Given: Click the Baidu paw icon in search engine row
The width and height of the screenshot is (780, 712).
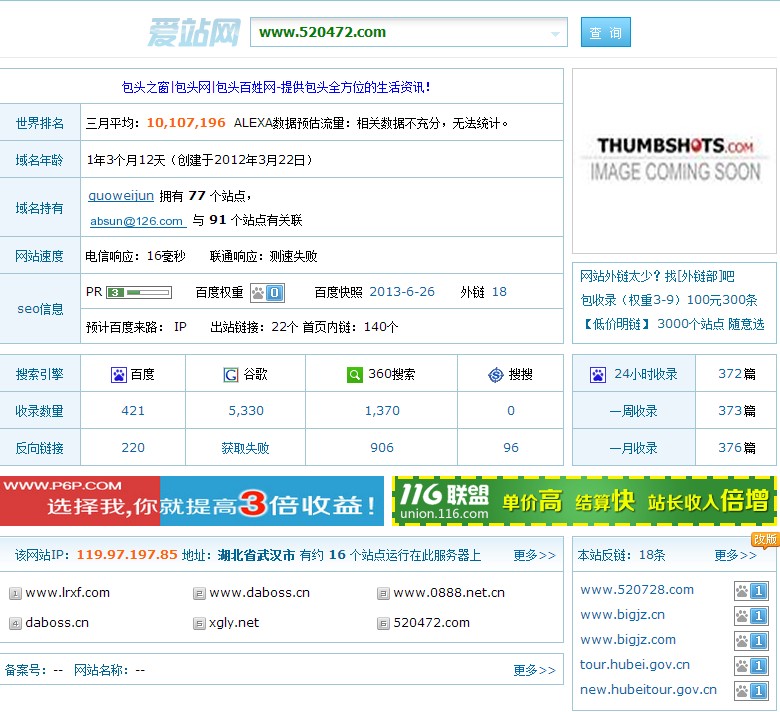Looking at the screenshot, I should (119, 375).
